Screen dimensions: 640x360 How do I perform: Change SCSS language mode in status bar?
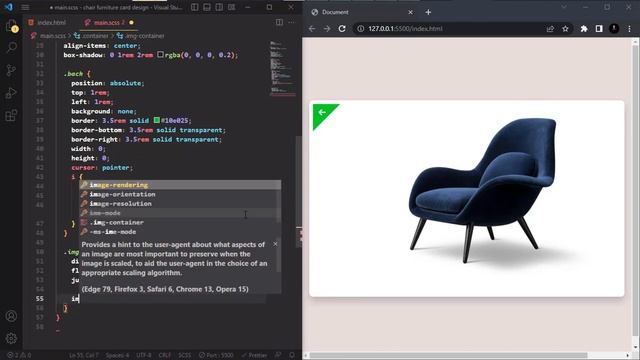click(184, 355)
